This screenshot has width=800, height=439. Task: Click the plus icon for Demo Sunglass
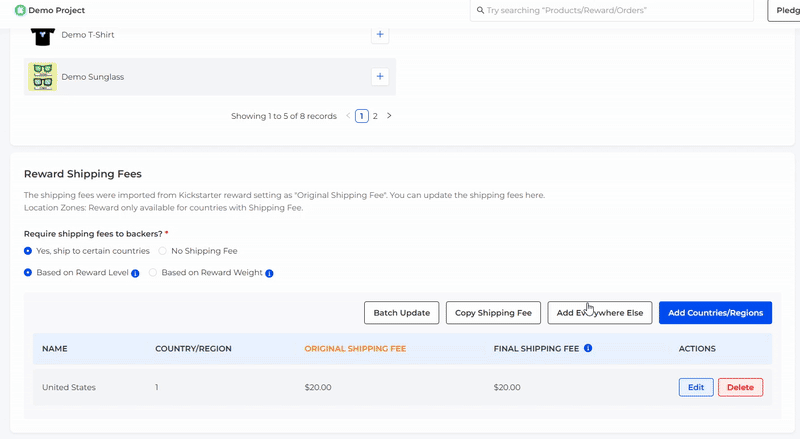coord(379,76)
